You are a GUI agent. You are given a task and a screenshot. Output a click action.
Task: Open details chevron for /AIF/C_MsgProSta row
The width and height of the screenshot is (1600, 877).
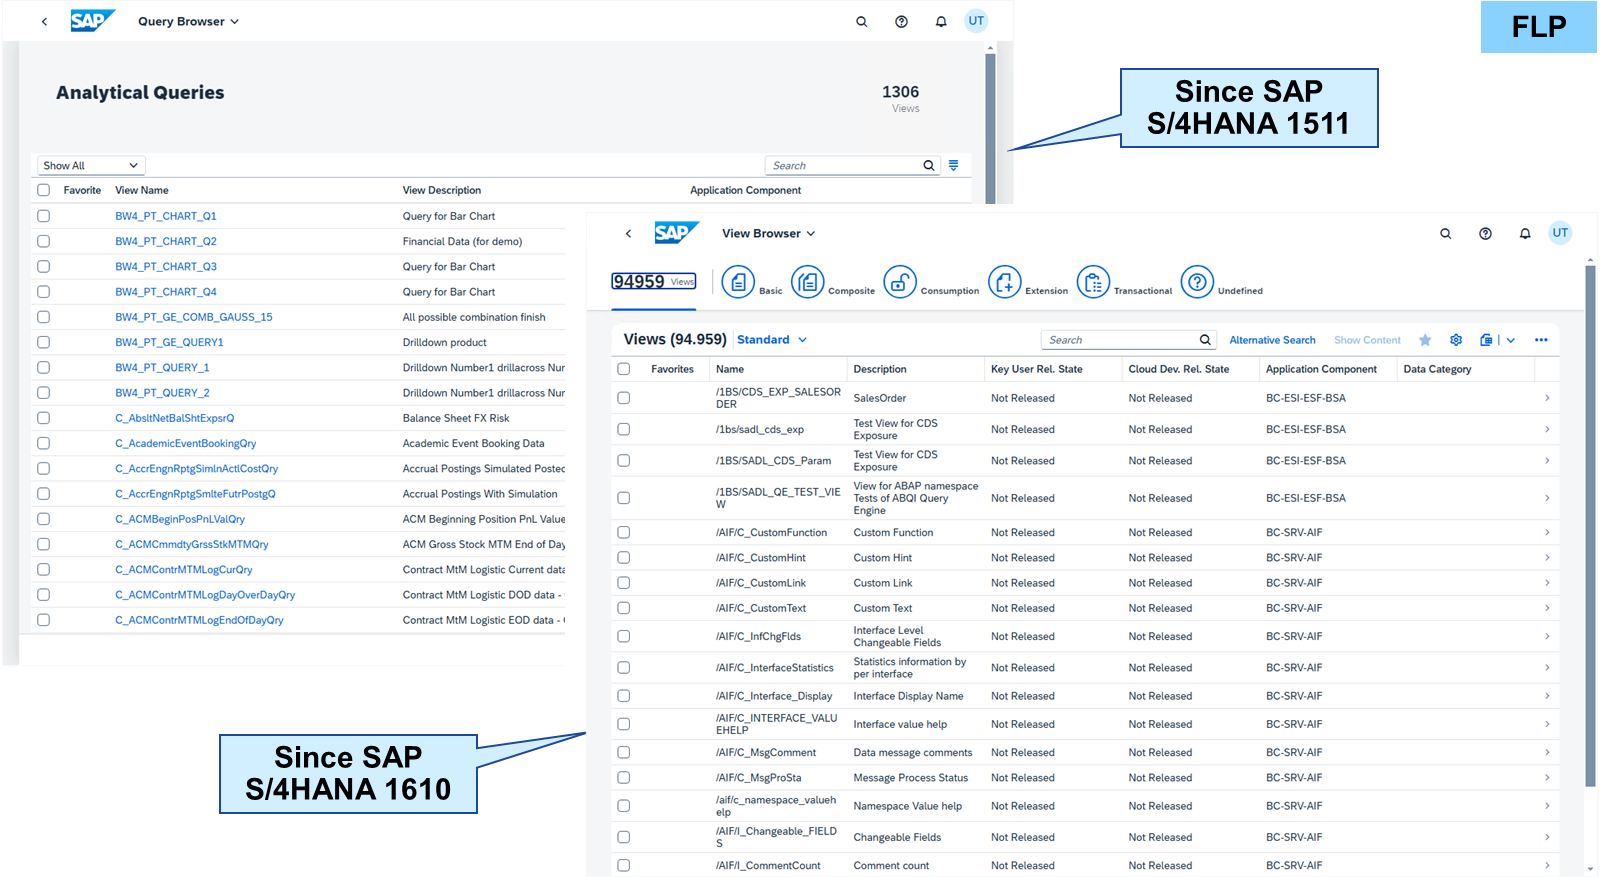[1547, 778]
